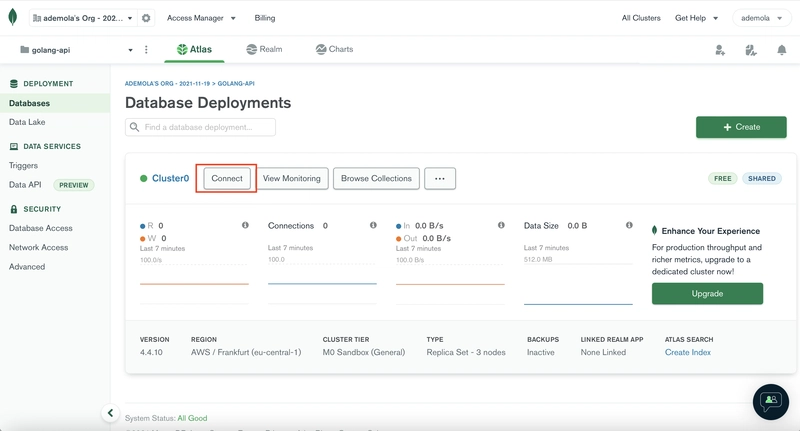The width and height of the screenshot is (800, 431).
Task: Open the notifications bell
Action: [782, 50]
